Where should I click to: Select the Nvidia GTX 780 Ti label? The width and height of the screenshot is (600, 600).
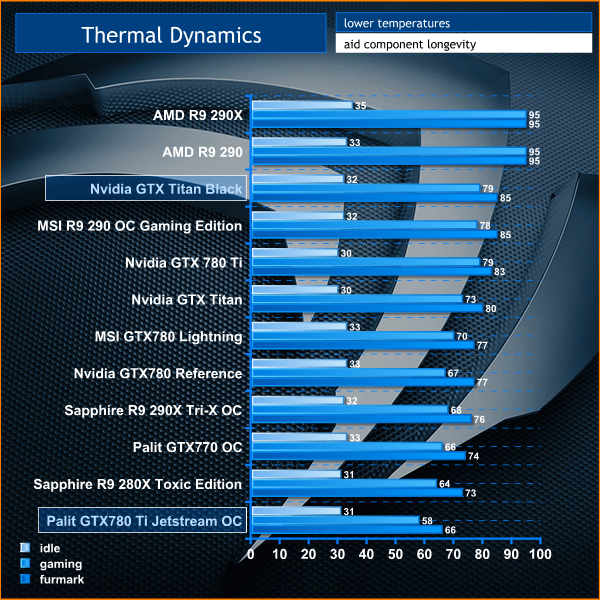(x=184, y=262)
